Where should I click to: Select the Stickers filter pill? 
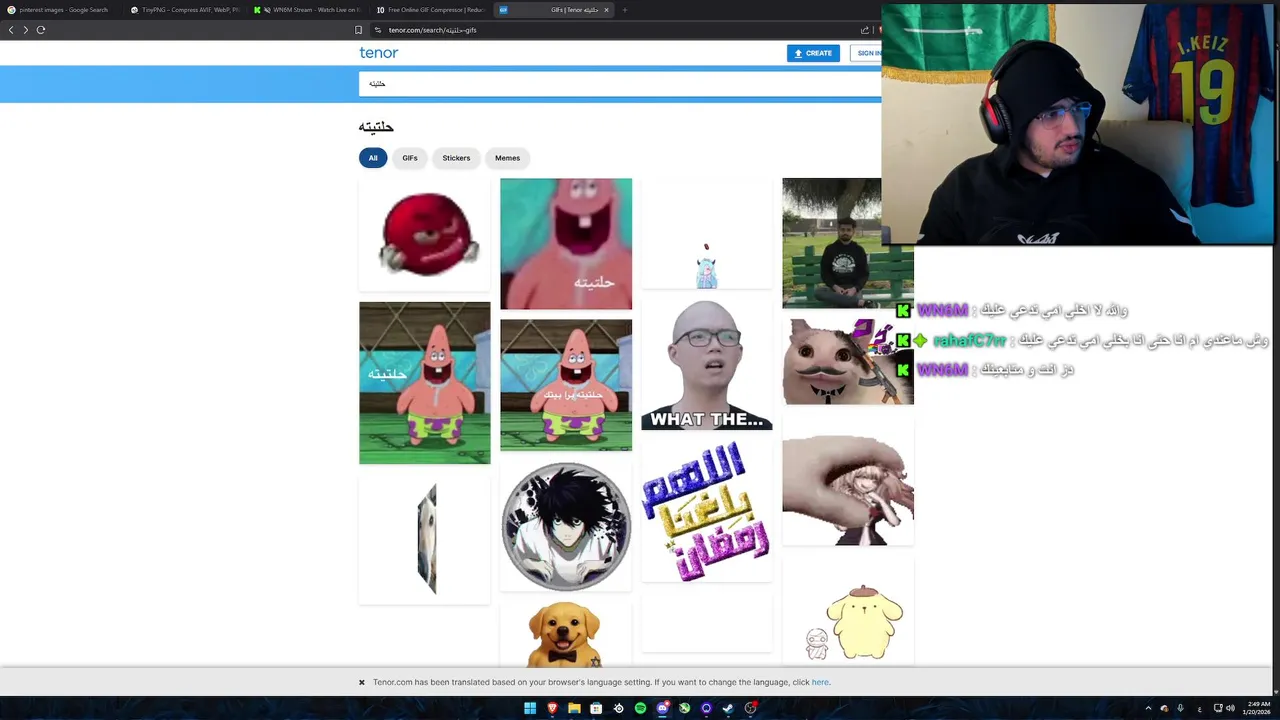(456, 158)
